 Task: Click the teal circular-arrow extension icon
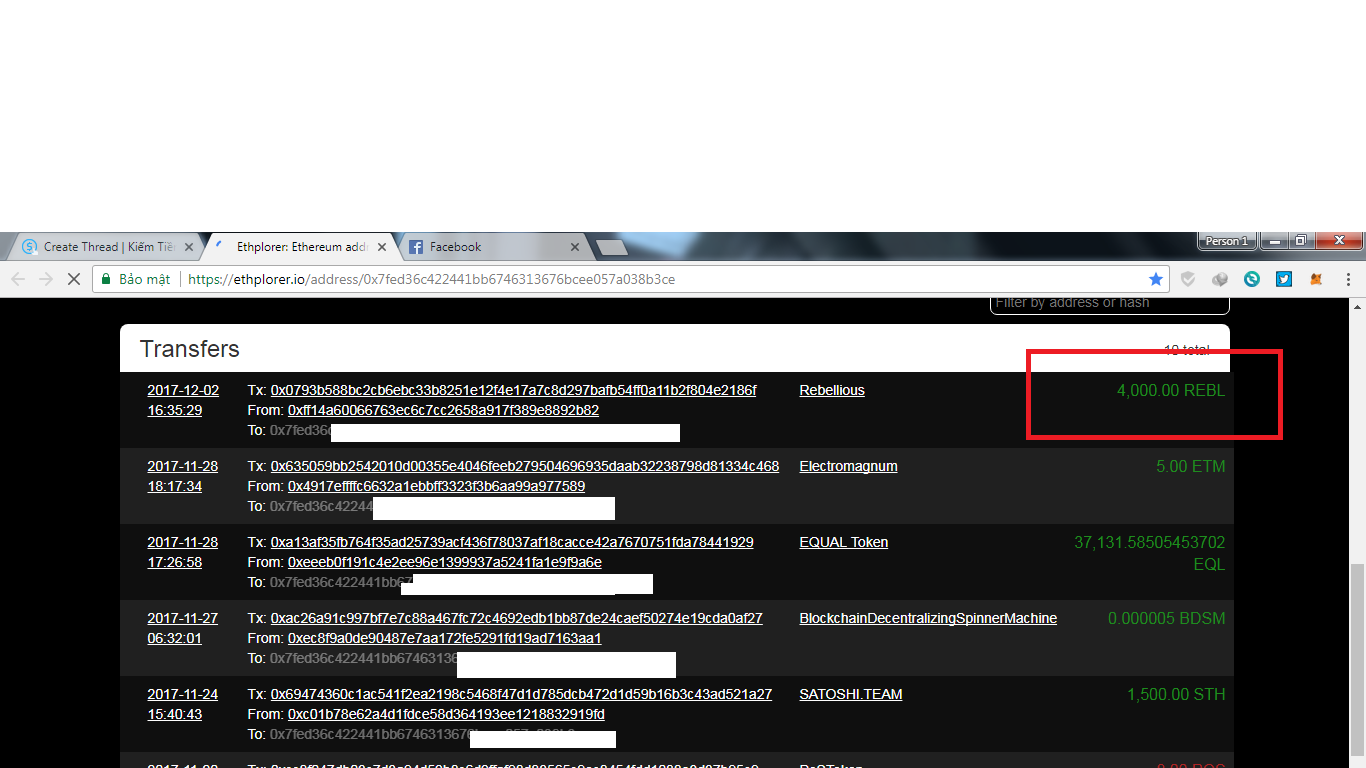(1252, 279)
